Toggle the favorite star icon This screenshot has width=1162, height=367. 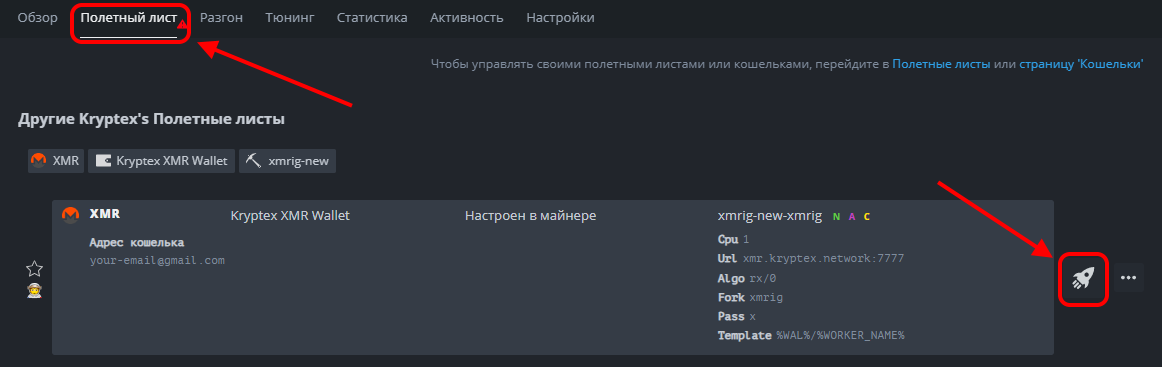pyautogui.click(x=35, y=269)
